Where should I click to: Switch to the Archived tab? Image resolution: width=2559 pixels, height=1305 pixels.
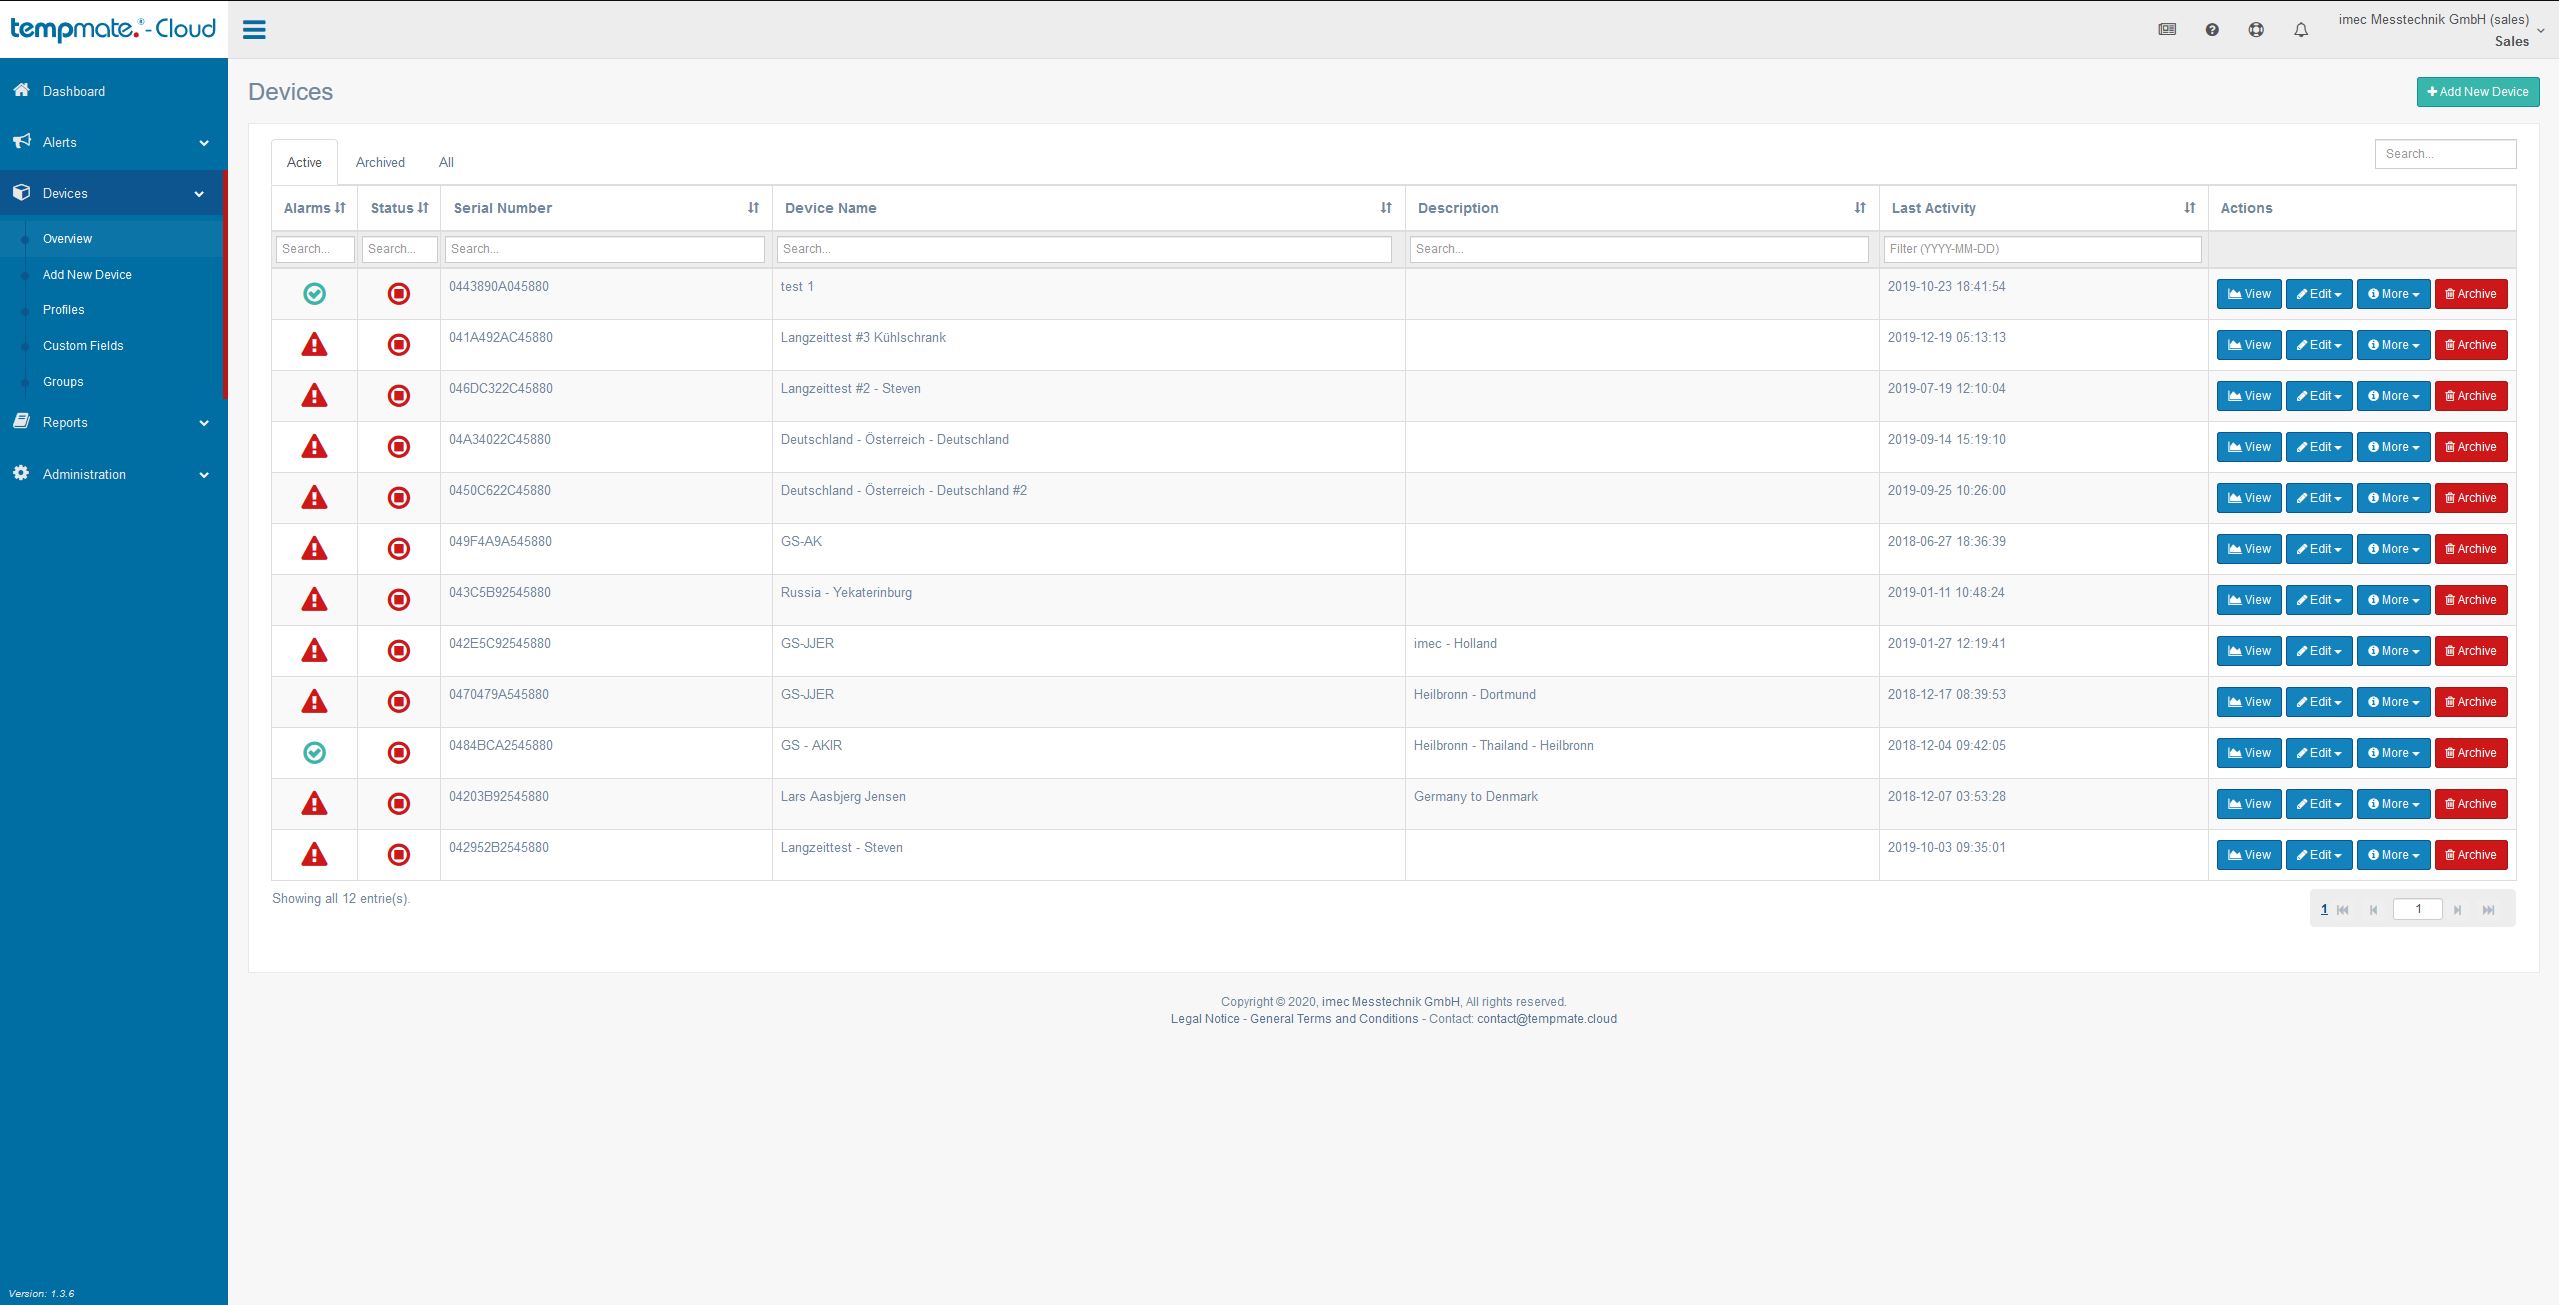[x=380, y=162]
